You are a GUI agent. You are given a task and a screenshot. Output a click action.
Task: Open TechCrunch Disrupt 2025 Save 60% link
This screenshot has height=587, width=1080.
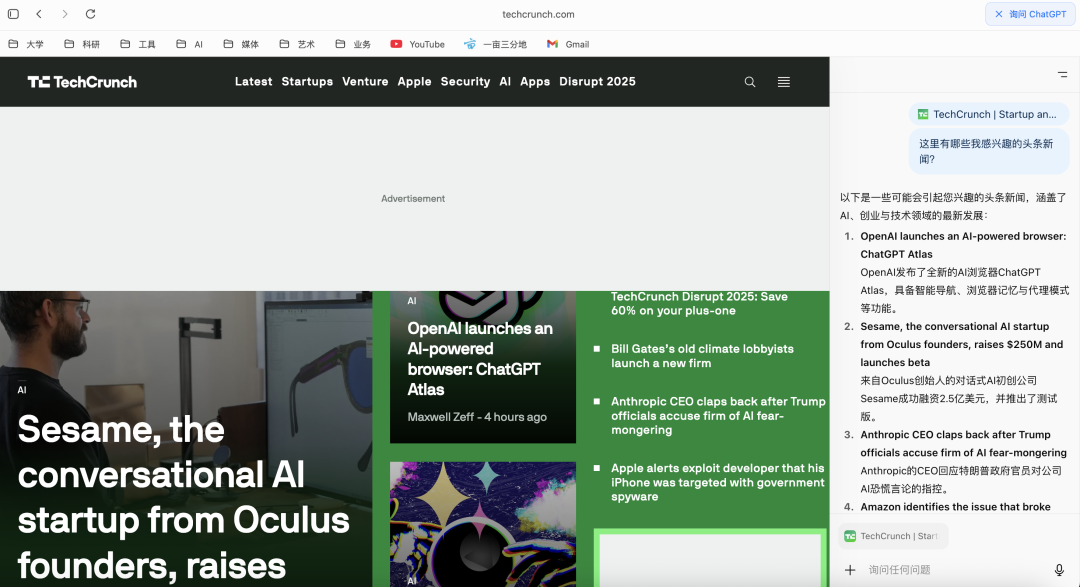click(x=699, y=304)
